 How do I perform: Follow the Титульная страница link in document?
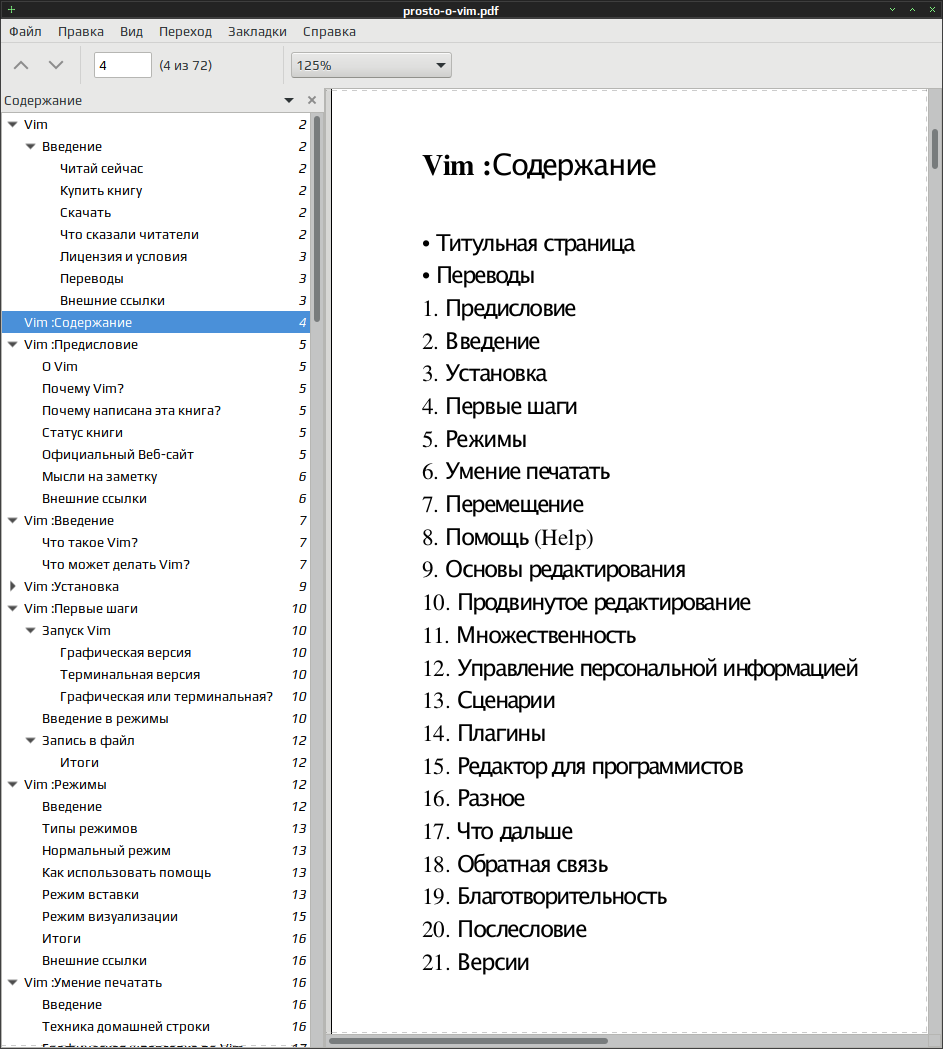(535, 244)
